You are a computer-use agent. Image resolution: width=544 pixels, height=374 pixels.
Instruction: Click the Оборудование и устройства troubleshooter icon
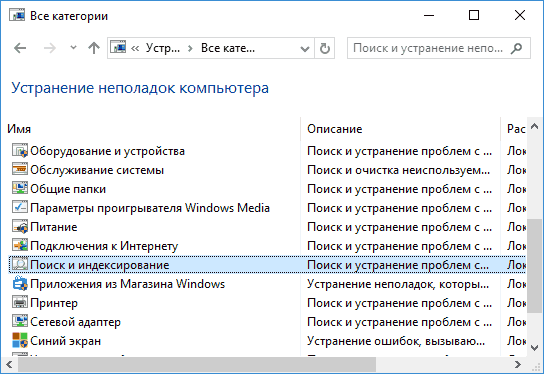tap(20, 151)
